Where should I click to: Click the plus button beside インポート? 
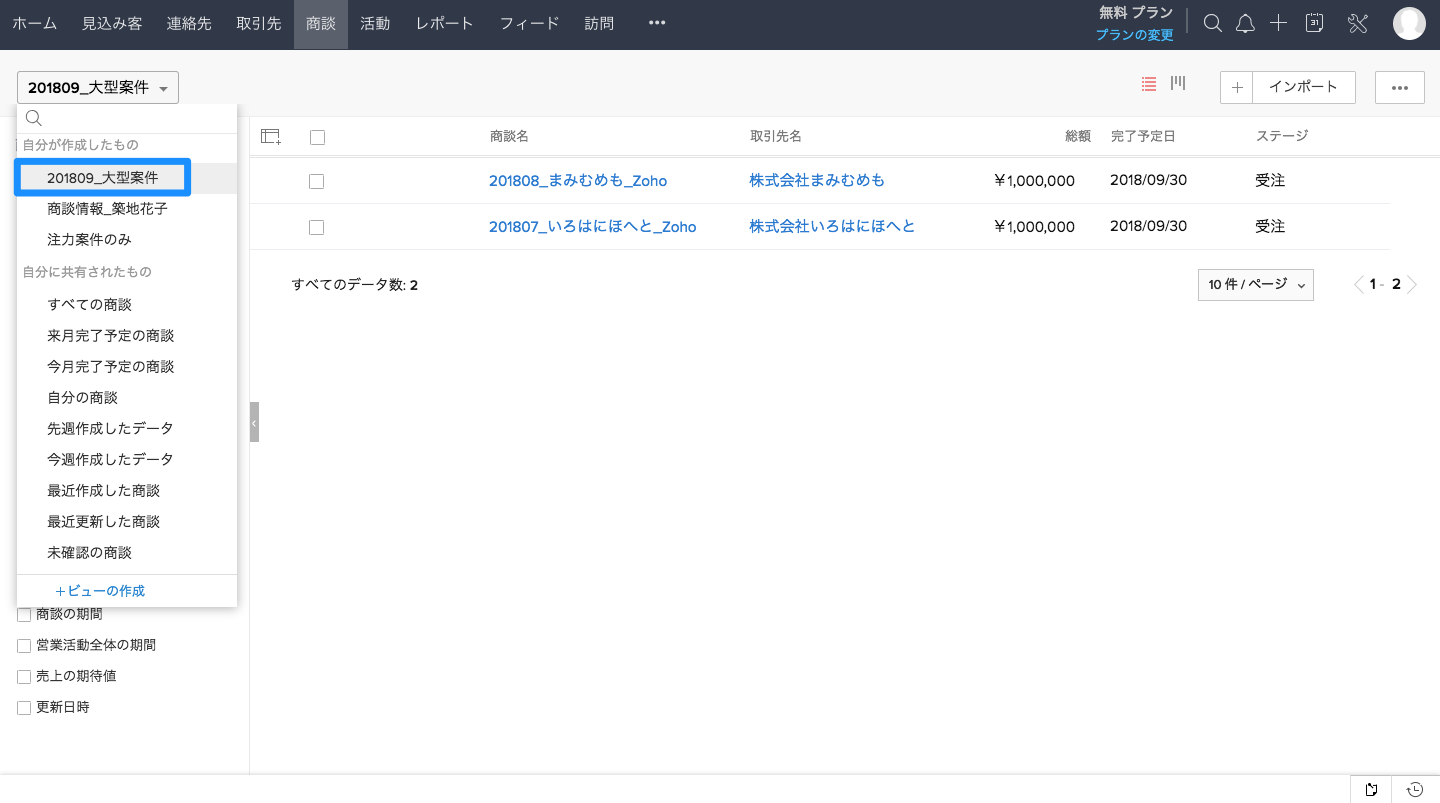tap(1237, 87)
